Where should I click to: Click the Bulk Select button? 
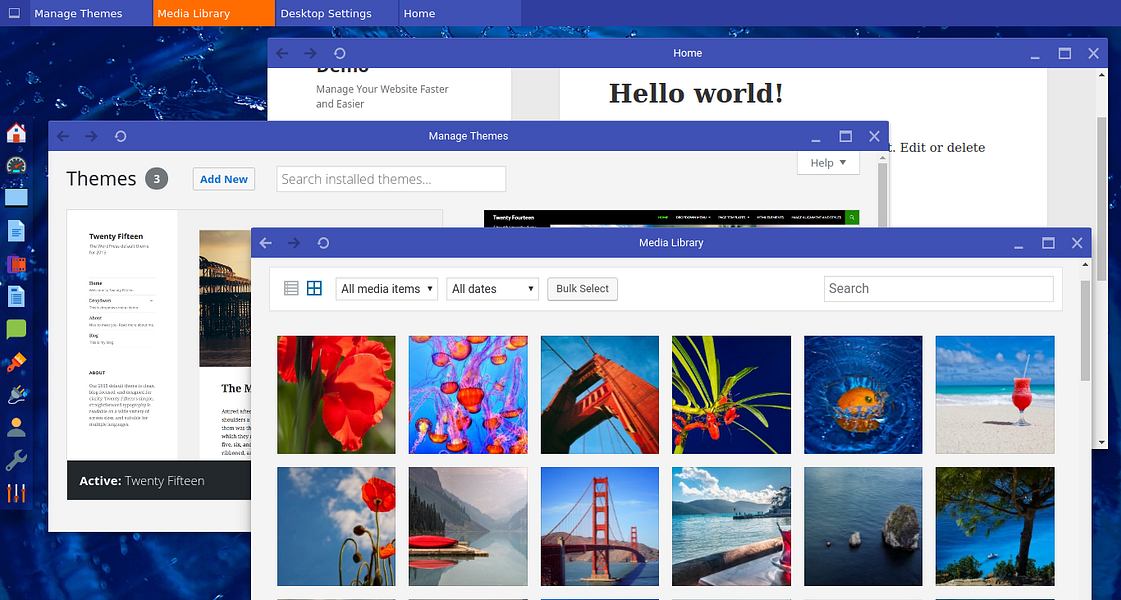583,289
